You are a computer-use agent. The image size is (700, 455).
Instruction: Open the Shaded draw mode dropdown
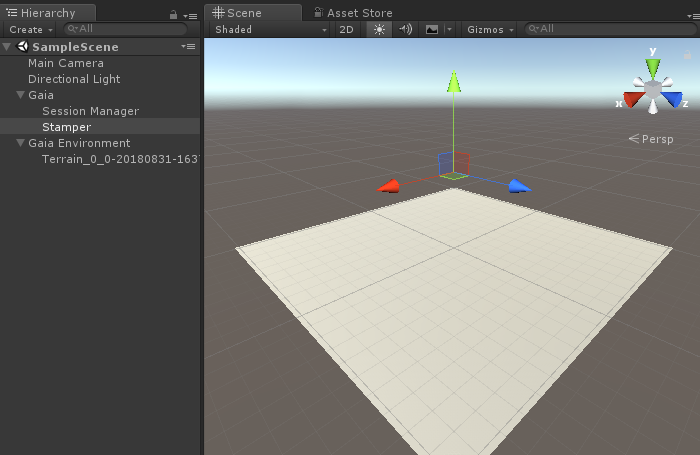[x=270, y=29]
